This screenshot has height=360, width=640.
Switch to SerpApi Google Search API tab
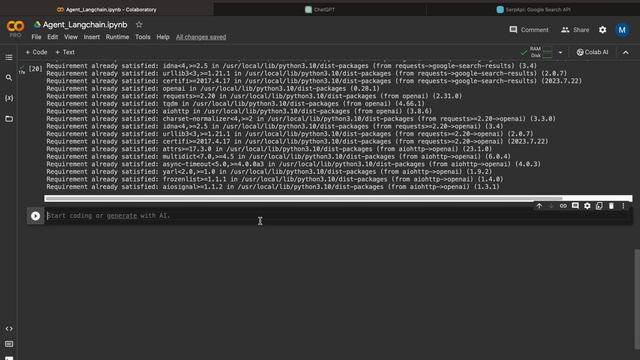point(533,9)
